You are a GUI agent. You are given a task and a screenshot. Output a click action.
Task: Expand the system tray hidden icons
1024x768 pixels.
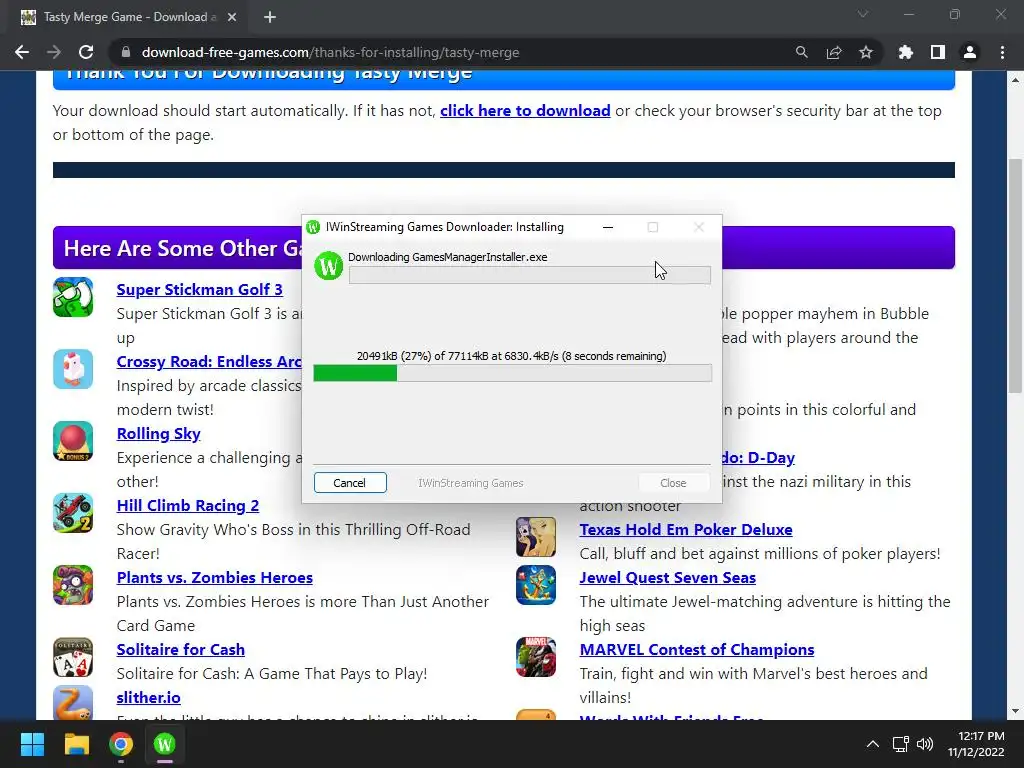pyautogui.click(x=872, y=744)
